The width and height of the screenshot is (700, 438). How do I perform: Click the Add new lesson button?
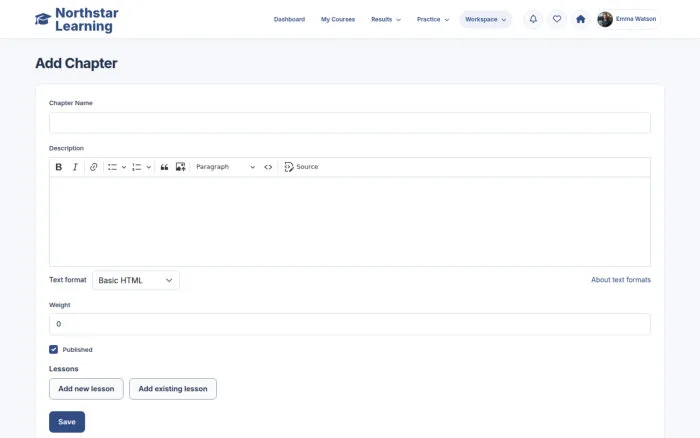click(x=86, y=389)
